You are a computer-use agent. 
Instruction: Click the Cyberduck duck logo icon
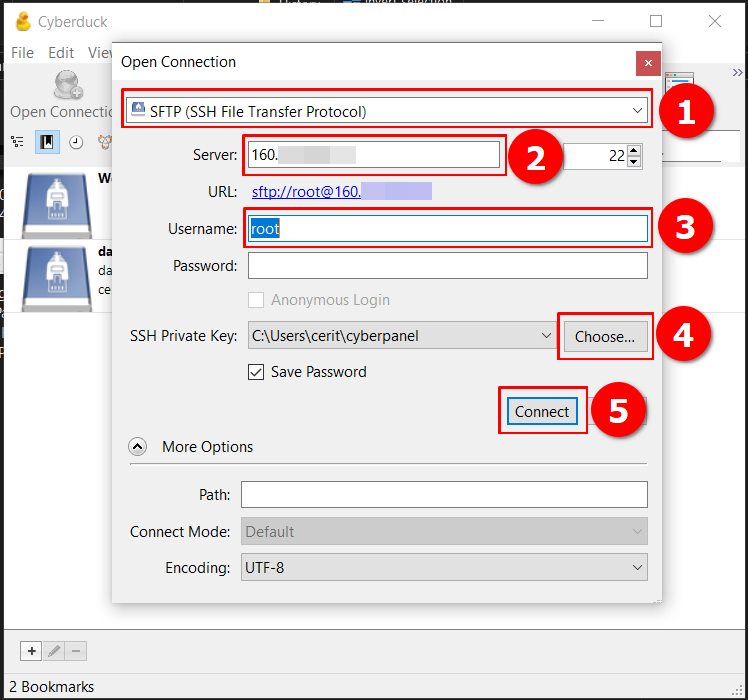23,21
